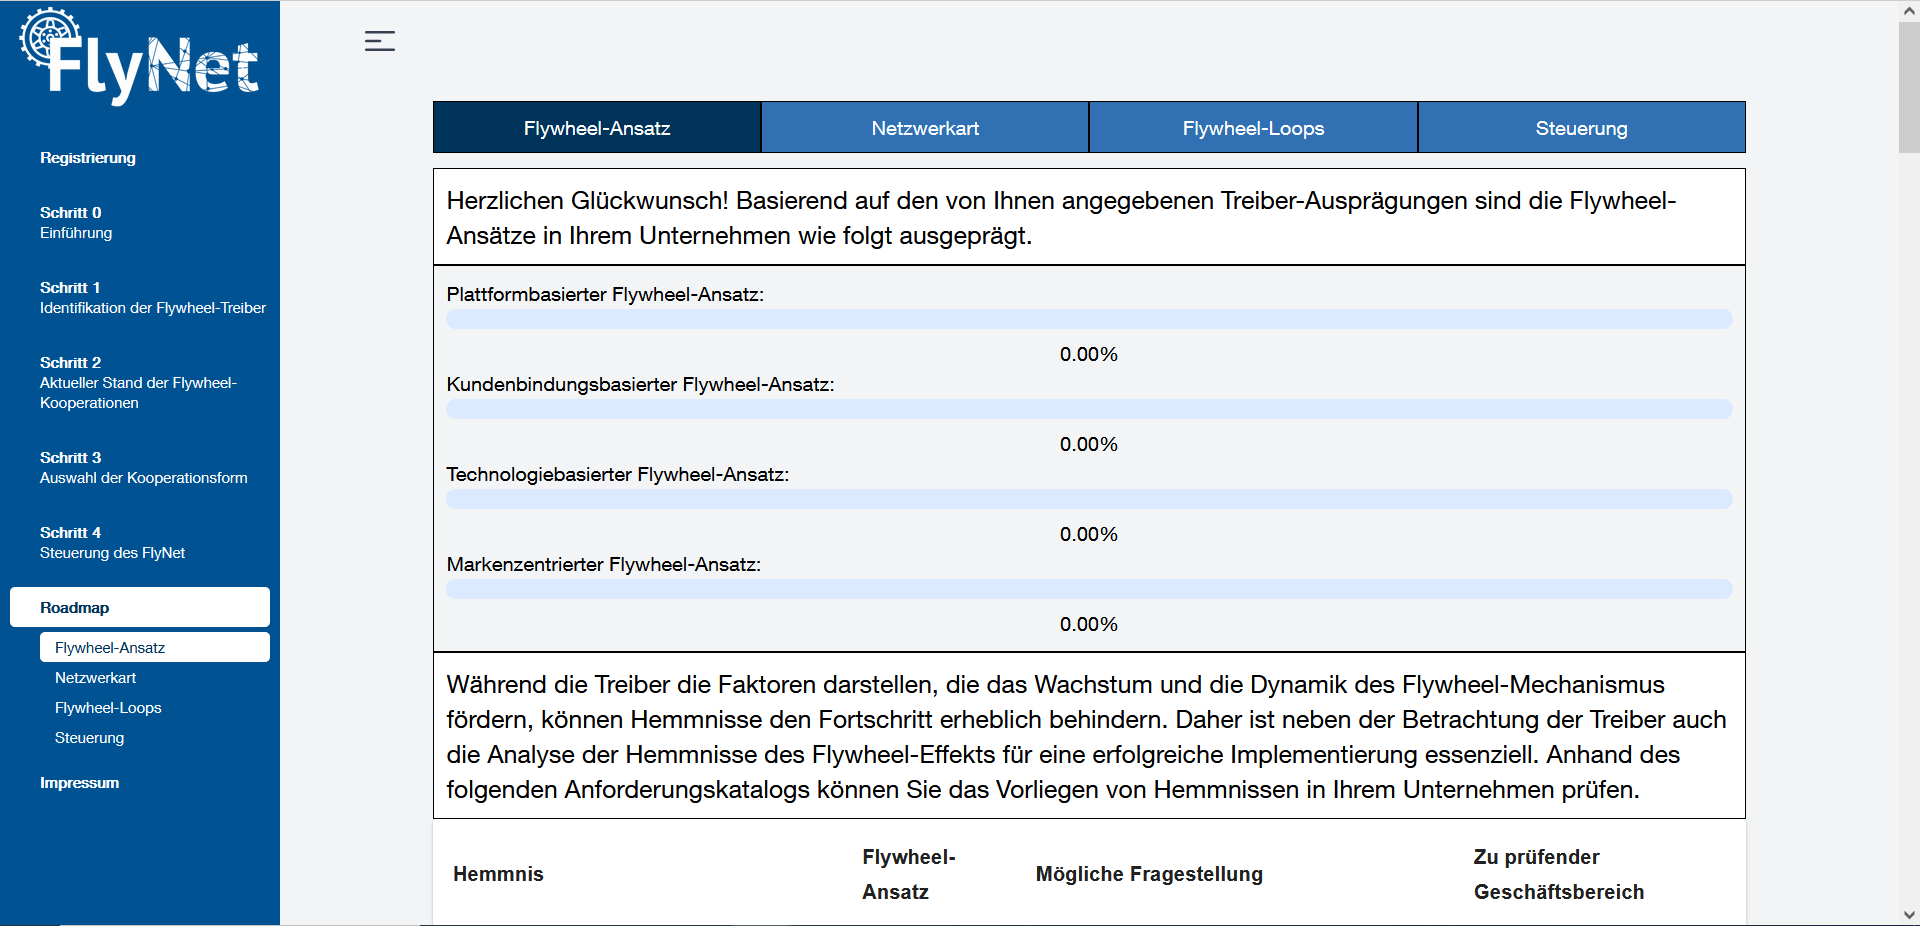Screen dimensions: 1920x926
Task: Open Schritt 3 Auswahl der Kooperationsform
Action: coord(143,468)
